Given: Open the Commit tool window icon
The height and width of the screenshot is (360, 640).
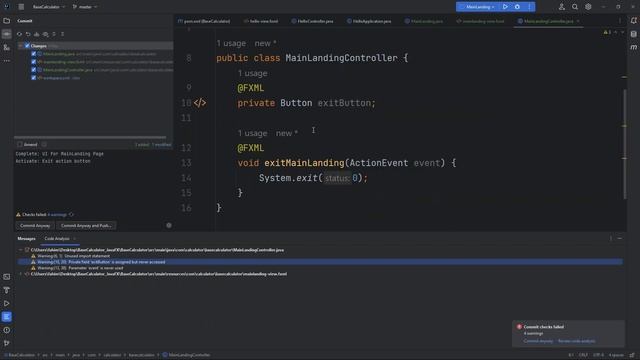Looking at the screenshot, I should [7, 34].
